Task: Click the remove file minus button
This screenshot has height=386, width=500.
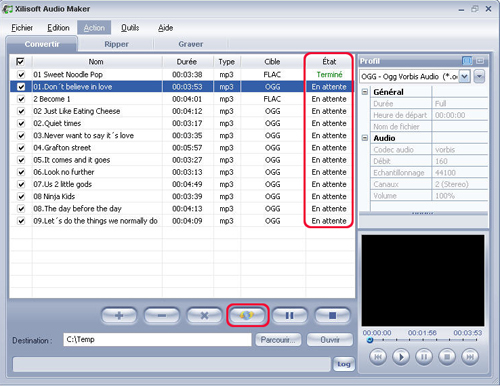Action: coord(162,315)
